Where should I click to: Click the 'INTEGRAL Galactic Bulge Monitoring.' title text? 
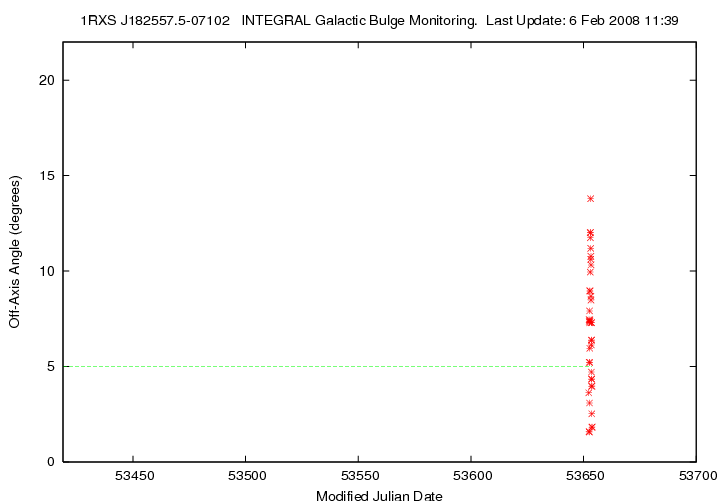pos(359,21)
